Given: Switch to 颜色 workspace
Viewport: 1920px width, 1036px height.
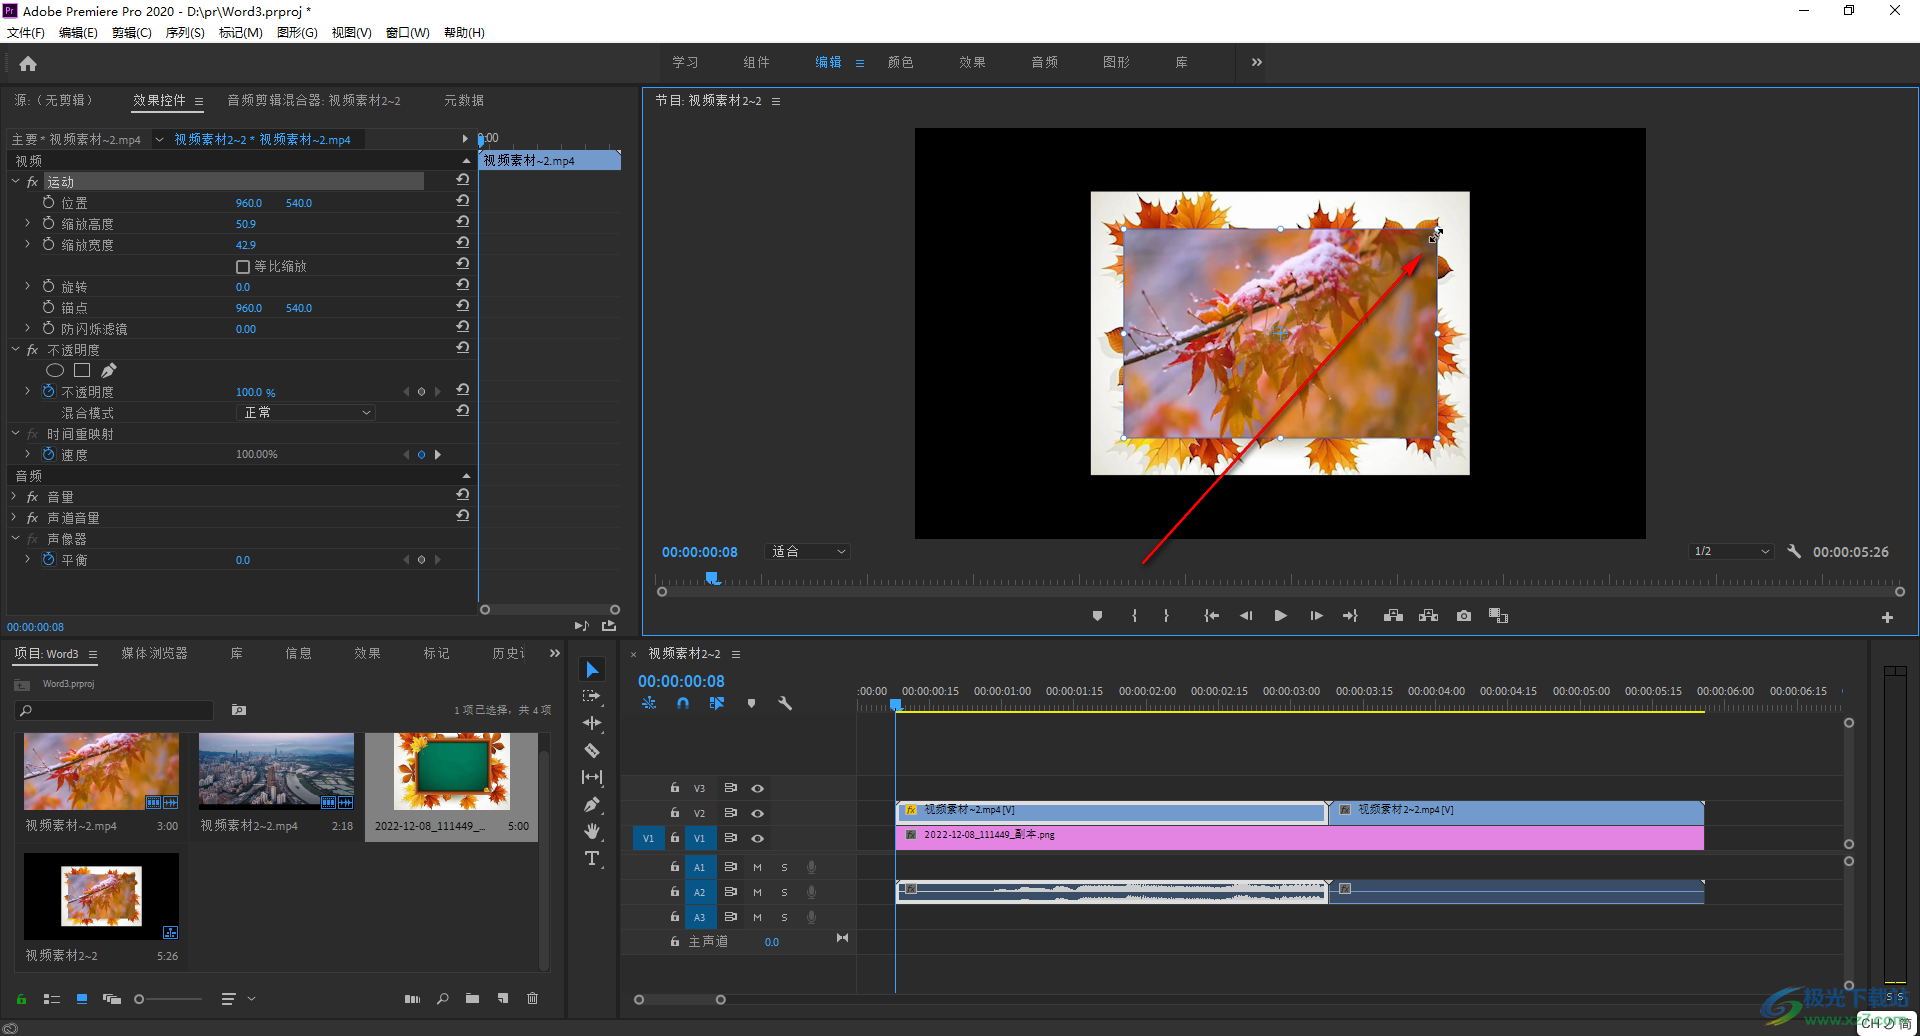Looking at the screenshot, I should coord(900,62).
